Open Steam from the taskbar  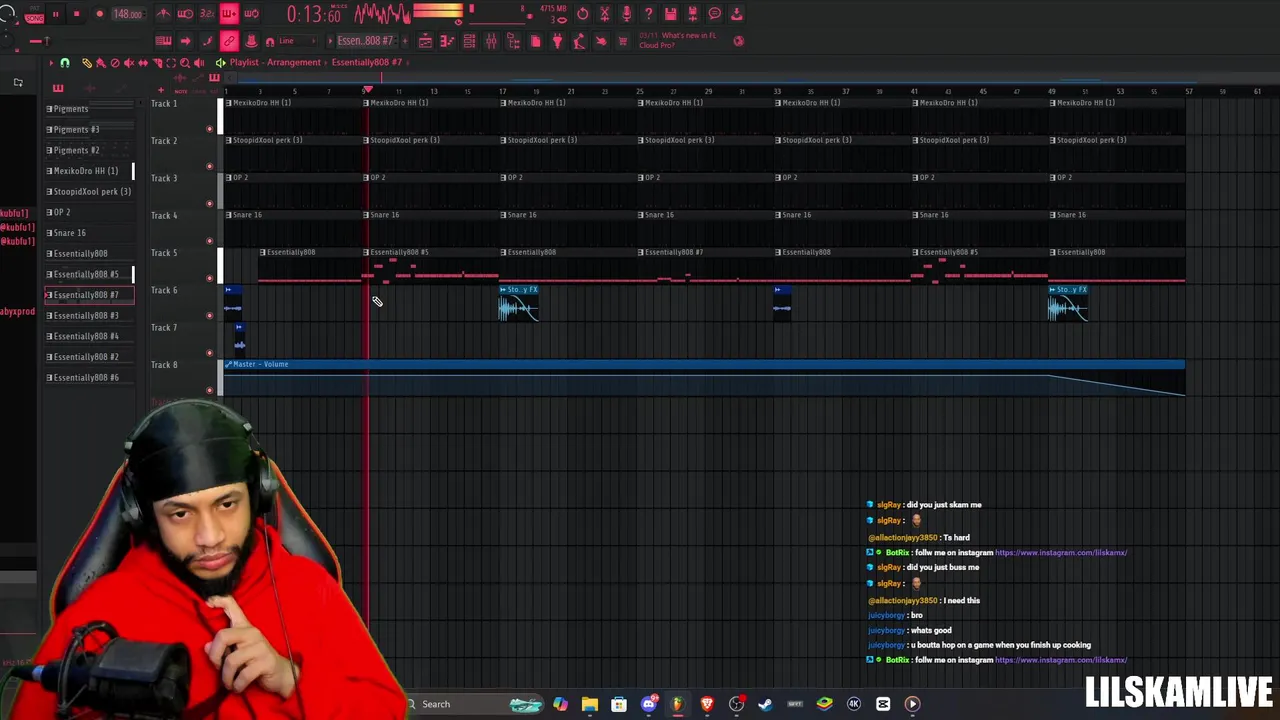pos(766,704)
